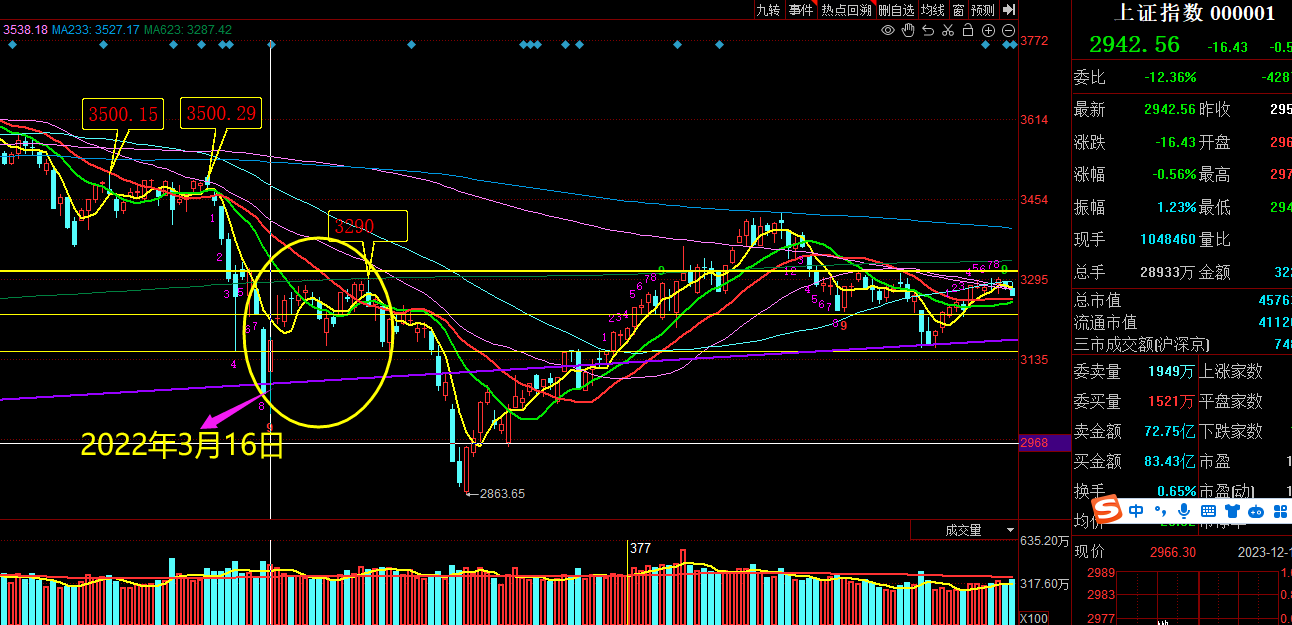Open the 事件 events tab

point(801,10)
